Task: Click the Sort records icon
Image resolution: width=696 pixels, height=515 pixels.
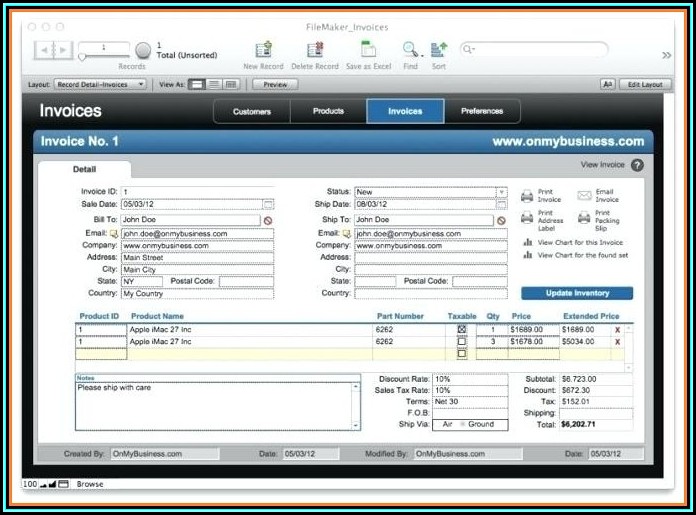Action: click(x=439, y=49)
